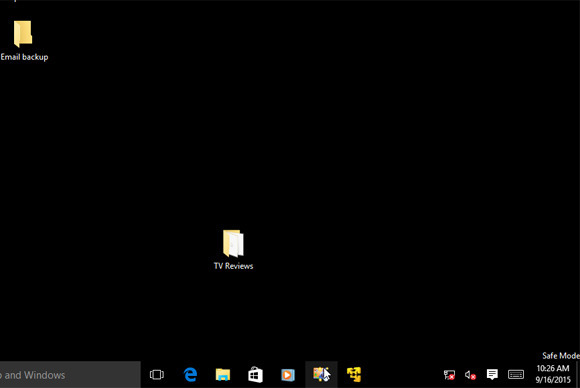This screenshot has width=580, height=388.
Task: Click the Show desktop strip past the clock
Action: point(578,375)
